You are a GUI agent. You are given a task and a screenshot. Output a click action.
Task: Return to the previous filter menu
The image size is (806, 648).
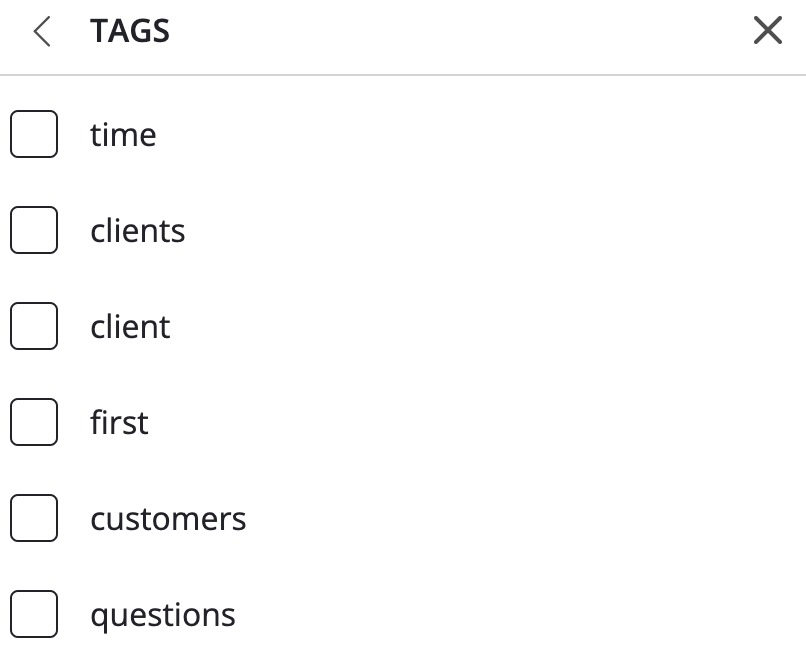point(41,32)
